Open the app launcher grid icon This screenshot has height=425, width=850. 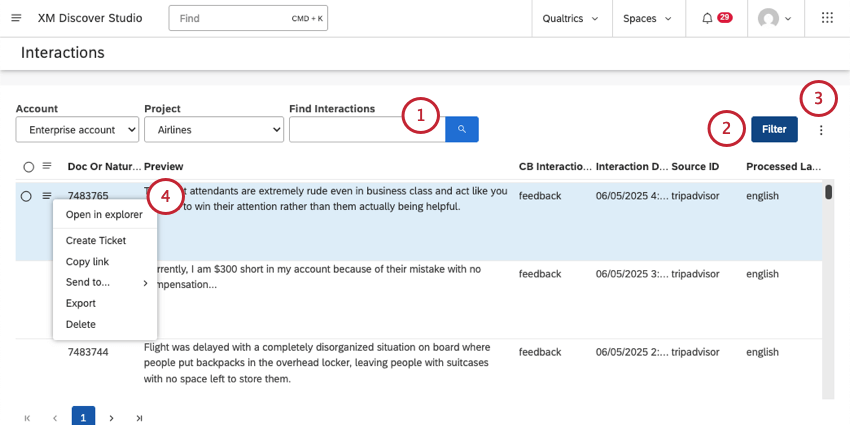tap(827, 18)
